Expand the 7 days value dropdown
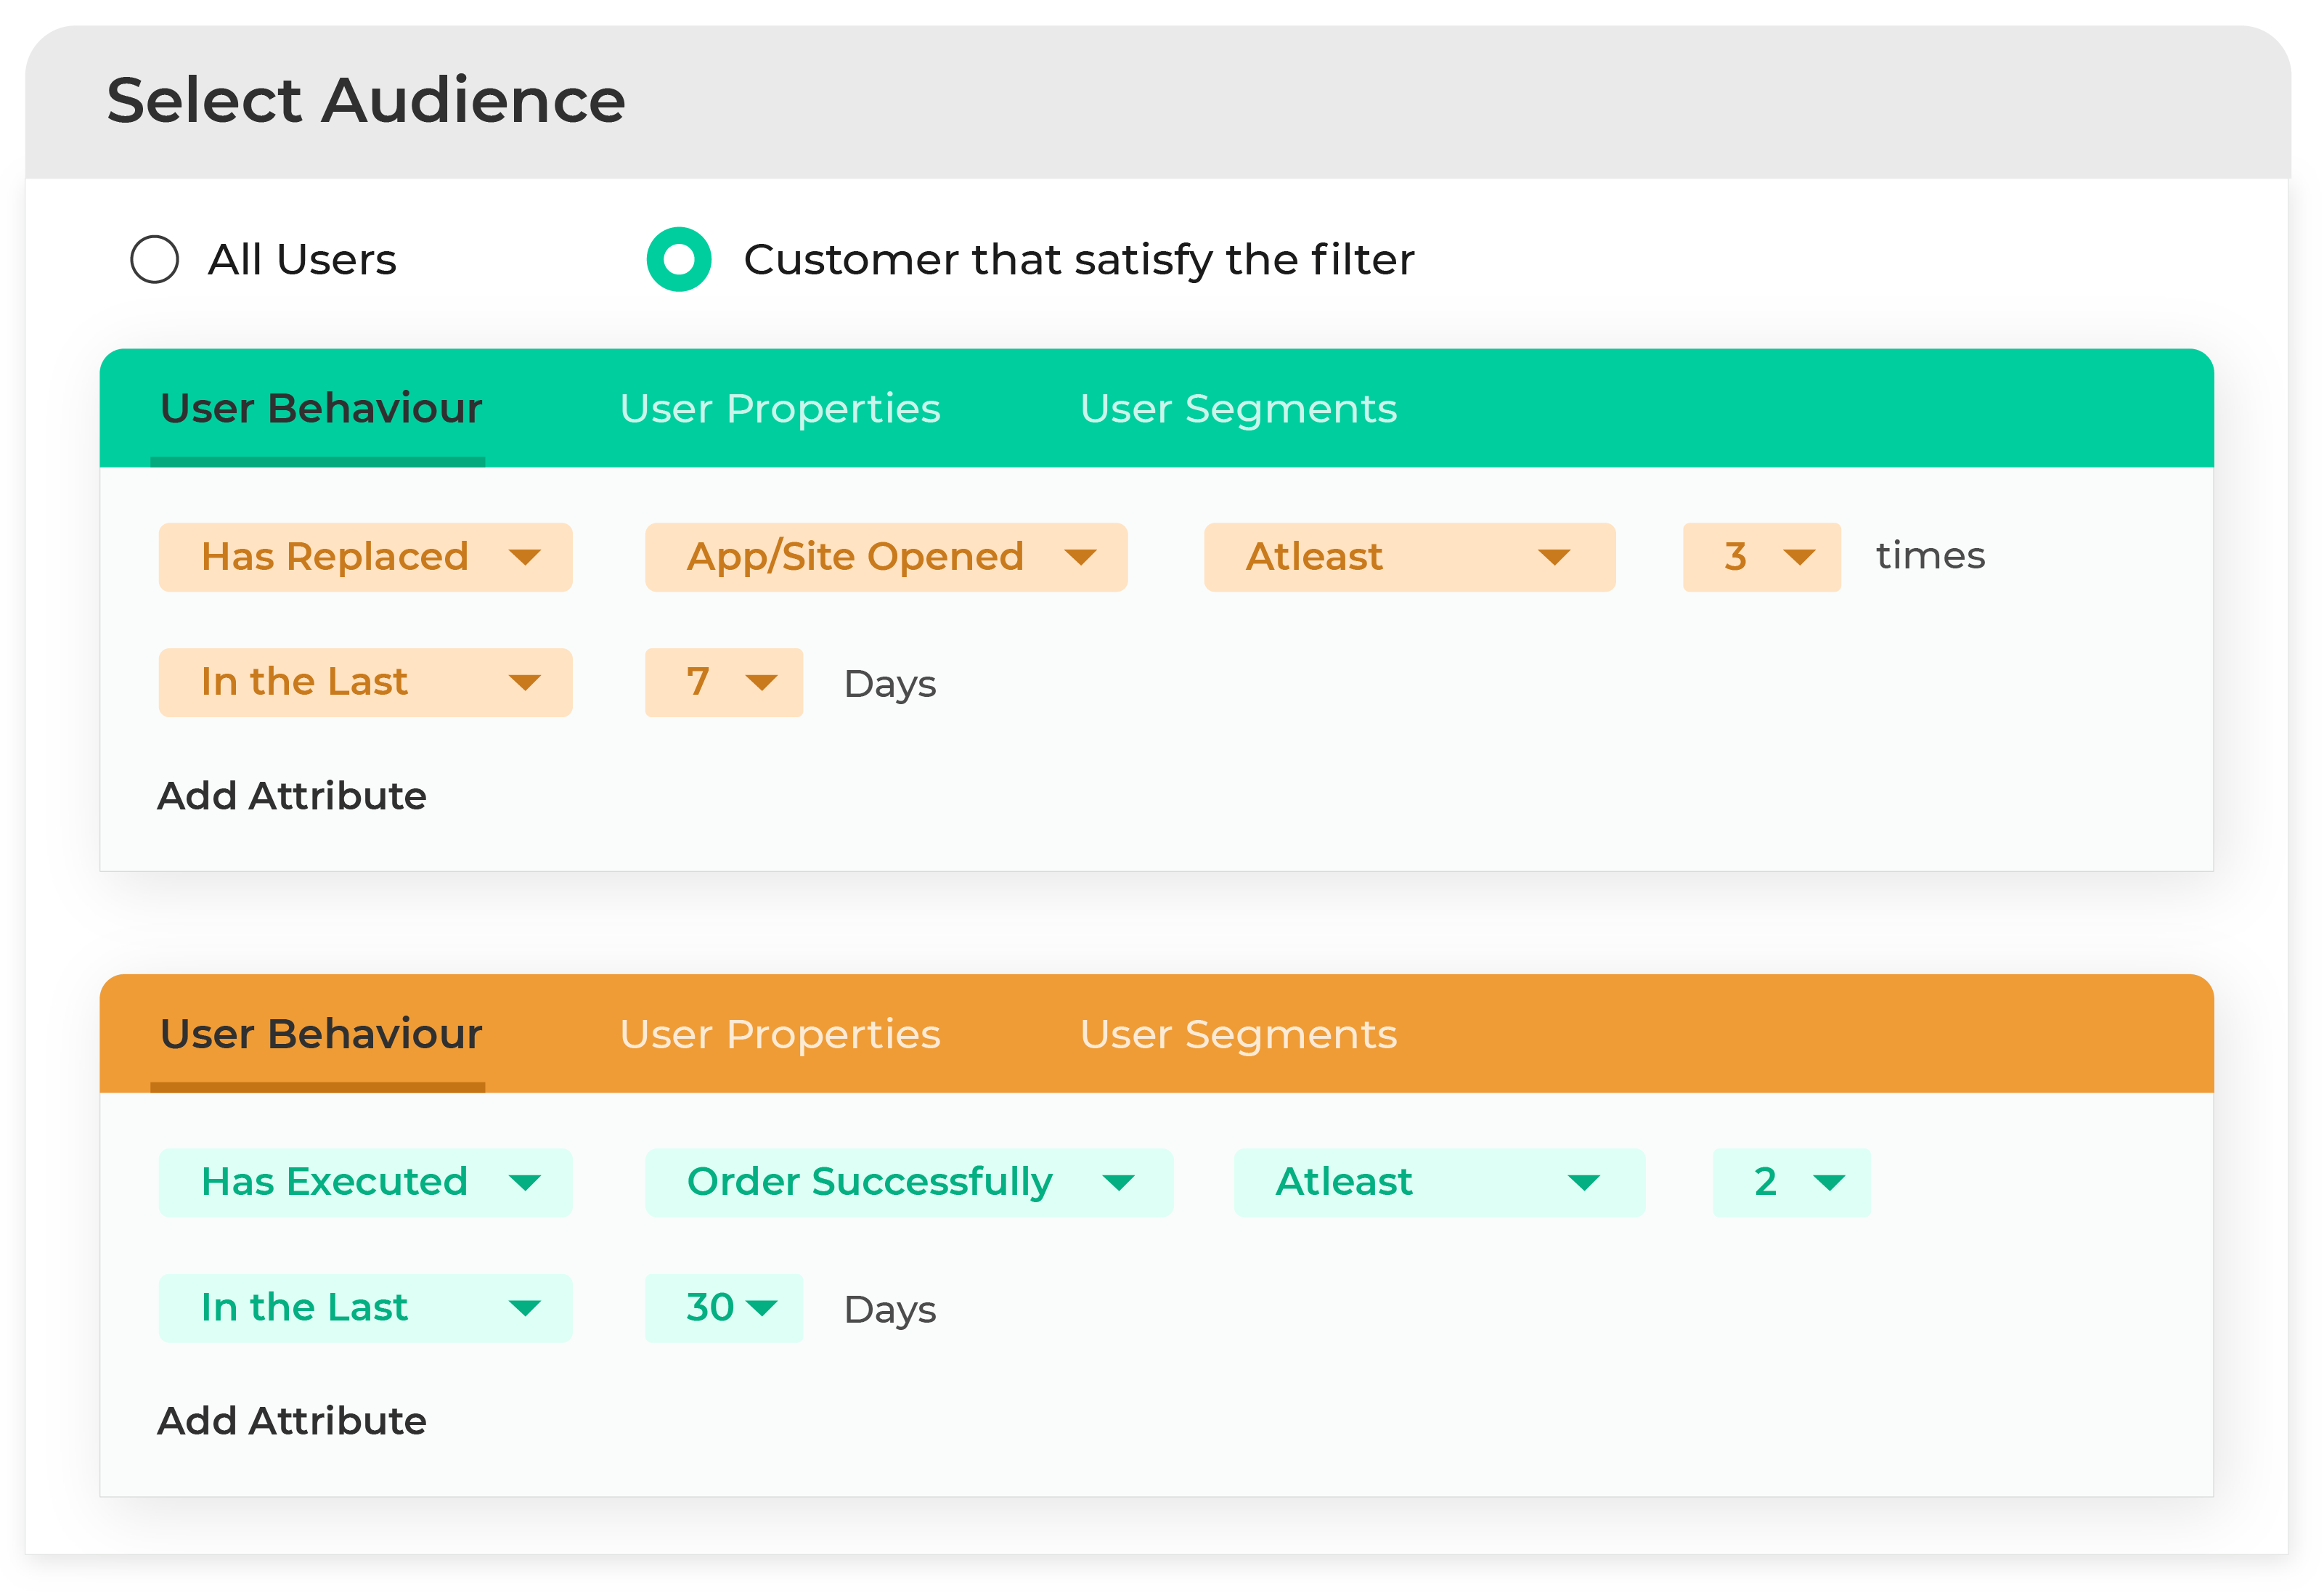Image resolution: width=2324 pixels, height=1592 pixels. point(724,683)
